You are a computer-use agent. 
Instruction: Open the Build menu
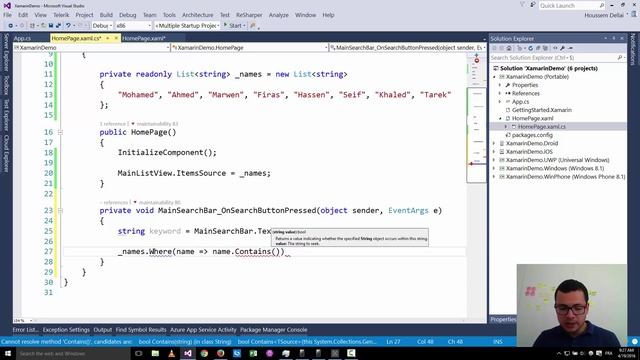pos(106,15)
